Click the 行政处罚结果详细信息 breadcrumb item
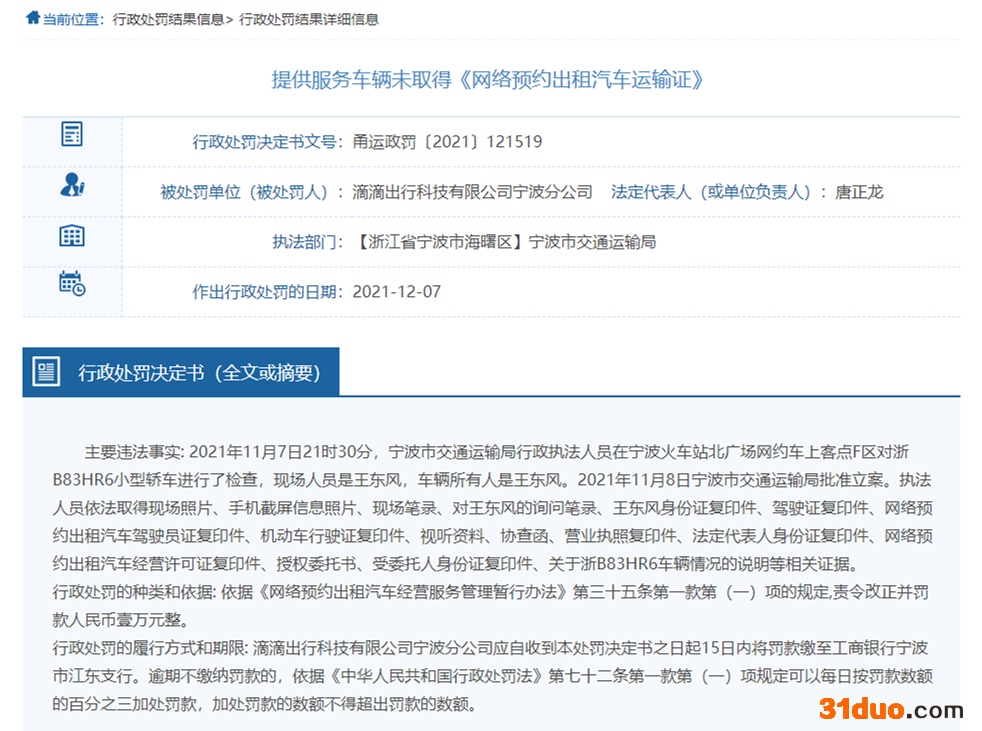 tap(309, 19)
